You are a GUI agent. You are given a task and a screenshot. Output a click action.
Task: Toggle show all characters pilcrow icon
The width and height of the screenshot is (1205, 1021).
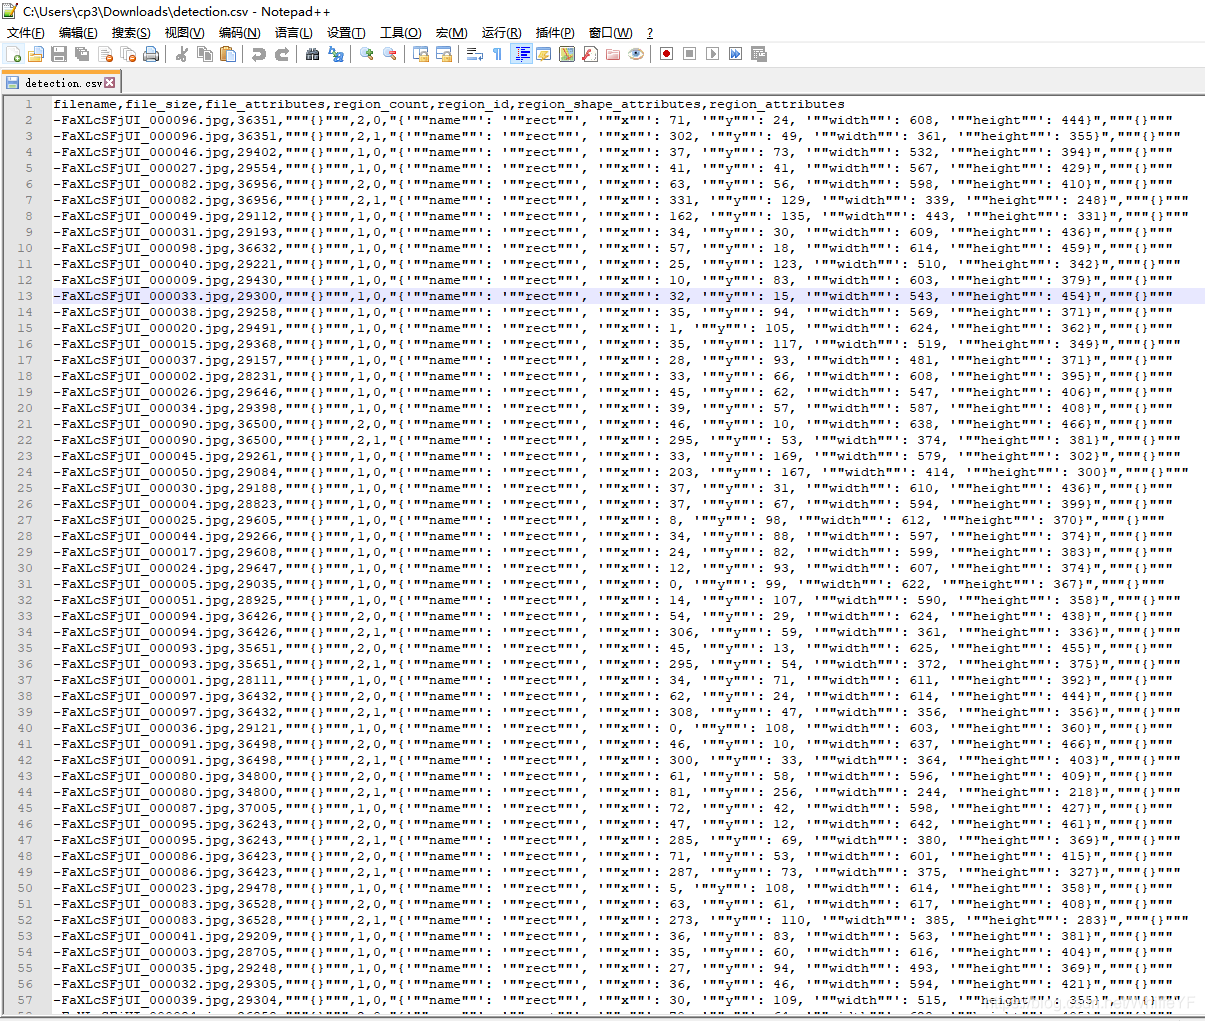[497, 54]
